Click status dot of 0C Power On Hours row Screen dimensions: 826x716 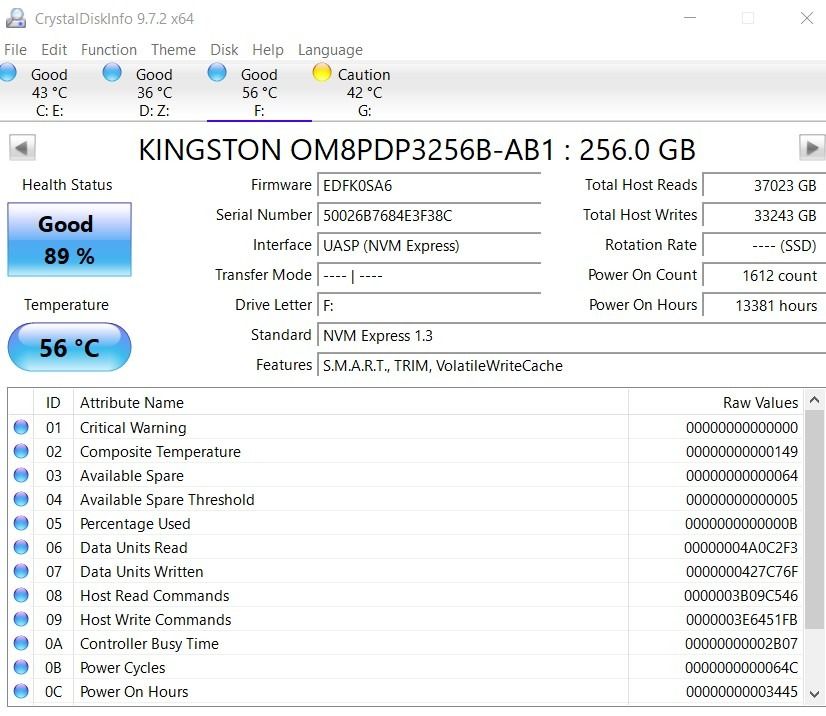[x=21, y=691]
